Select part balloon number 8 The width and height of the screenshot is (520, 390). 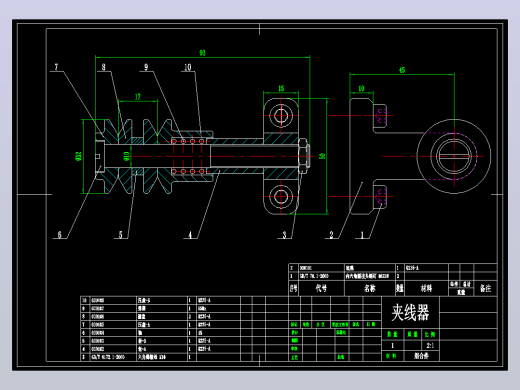click(x=104, y=67)
